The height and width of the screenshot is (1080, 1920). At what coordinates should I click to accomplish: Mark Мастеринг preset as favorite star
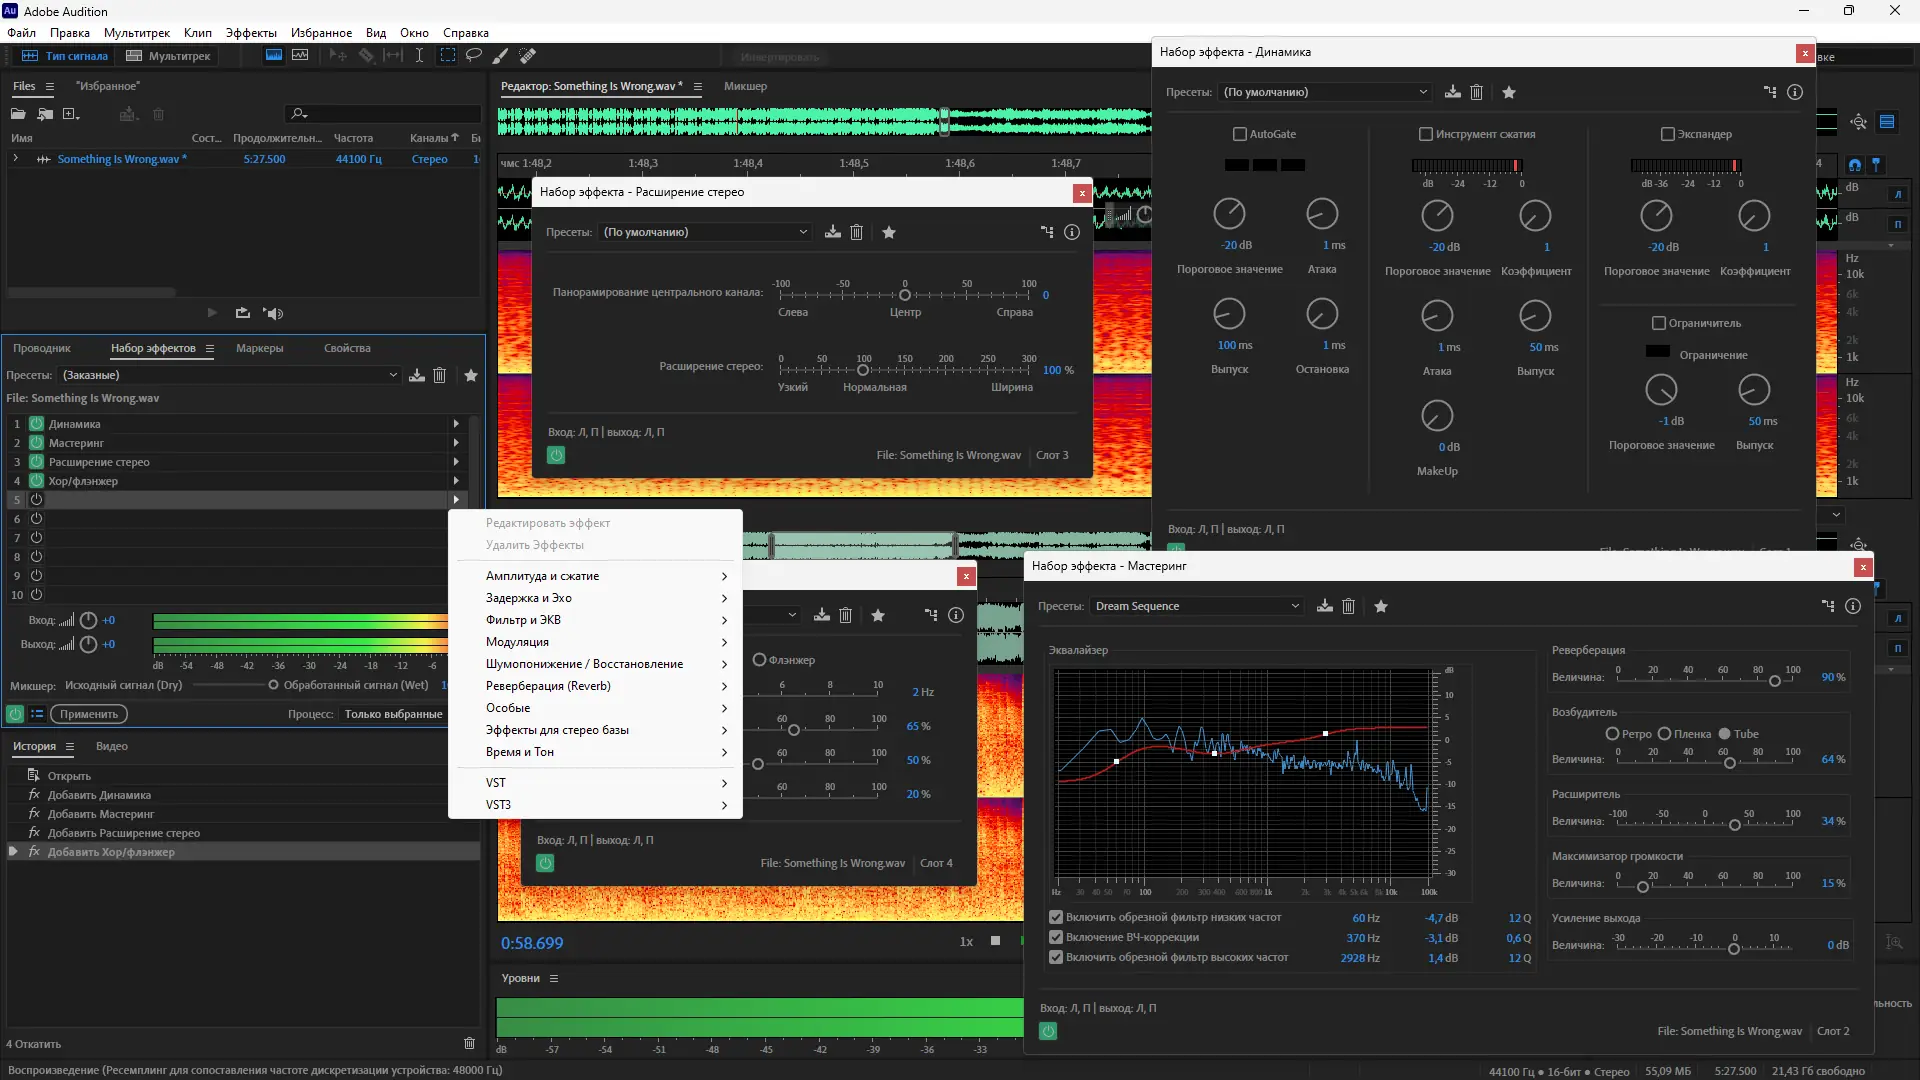pyautogui.click(x=1381, y=606)
